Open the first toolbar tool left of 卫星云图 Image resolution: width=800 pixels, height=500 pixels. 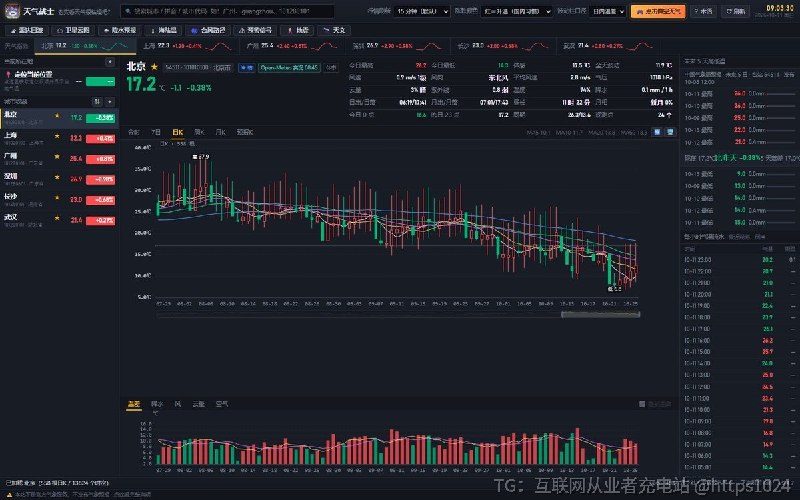(x=27, y=31)
